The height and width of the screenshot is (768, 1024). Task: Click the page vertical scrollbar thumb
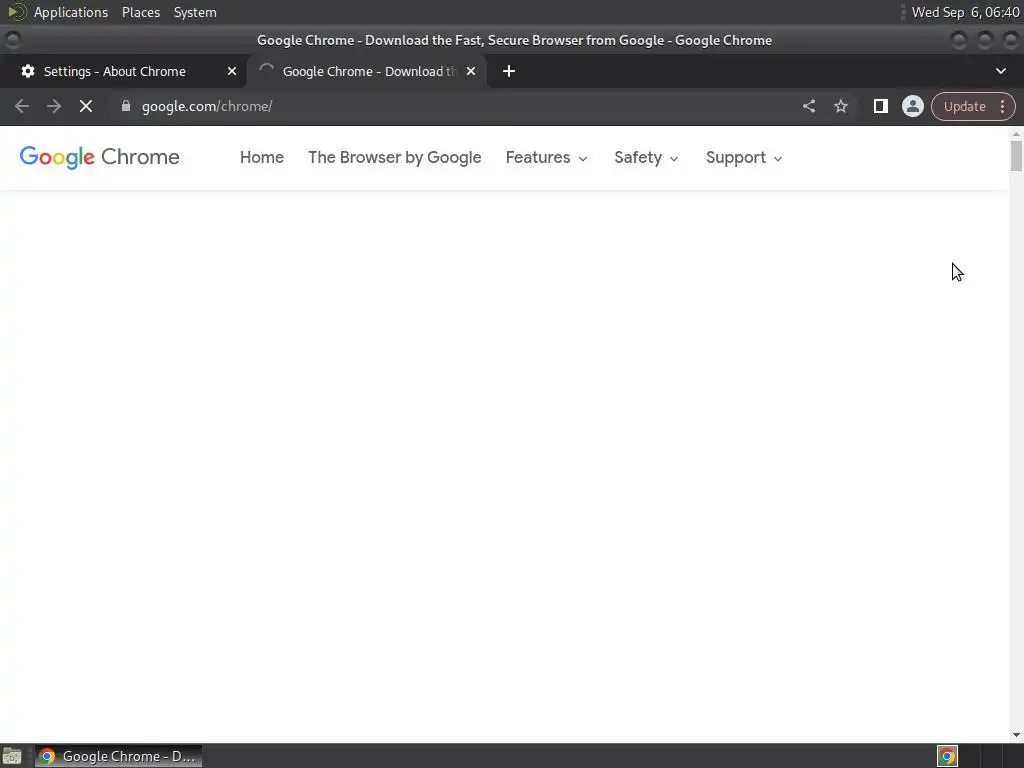pyautogui.click(x=1016, y=155)
